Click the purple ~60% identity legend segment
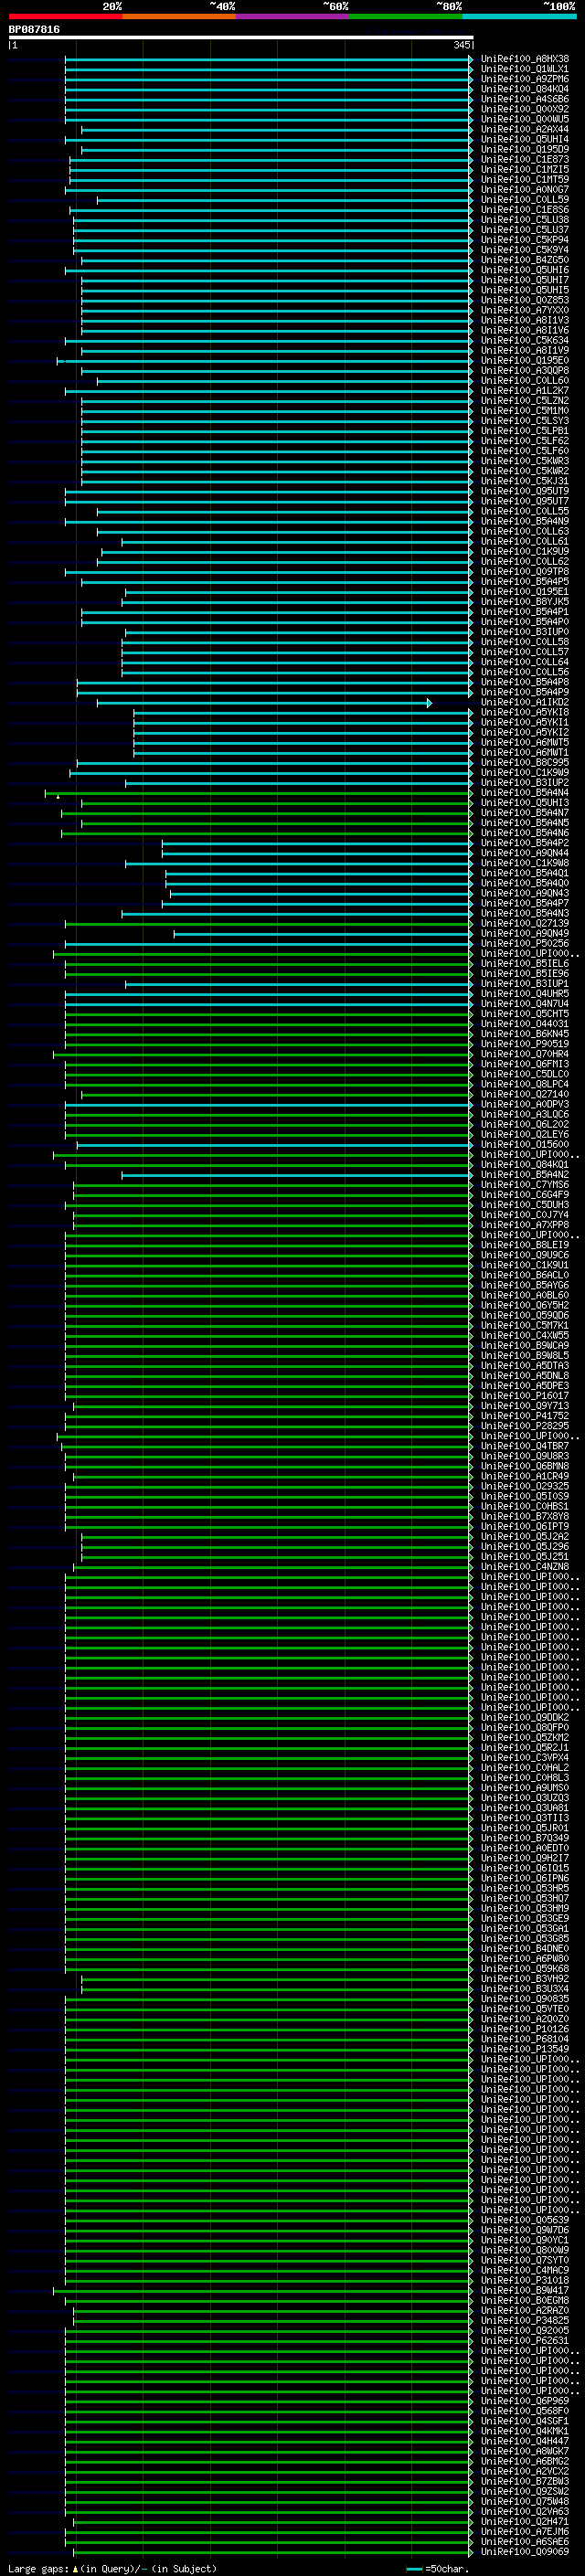This screenshot has height=2576, width=585. [x=293, y=16]
